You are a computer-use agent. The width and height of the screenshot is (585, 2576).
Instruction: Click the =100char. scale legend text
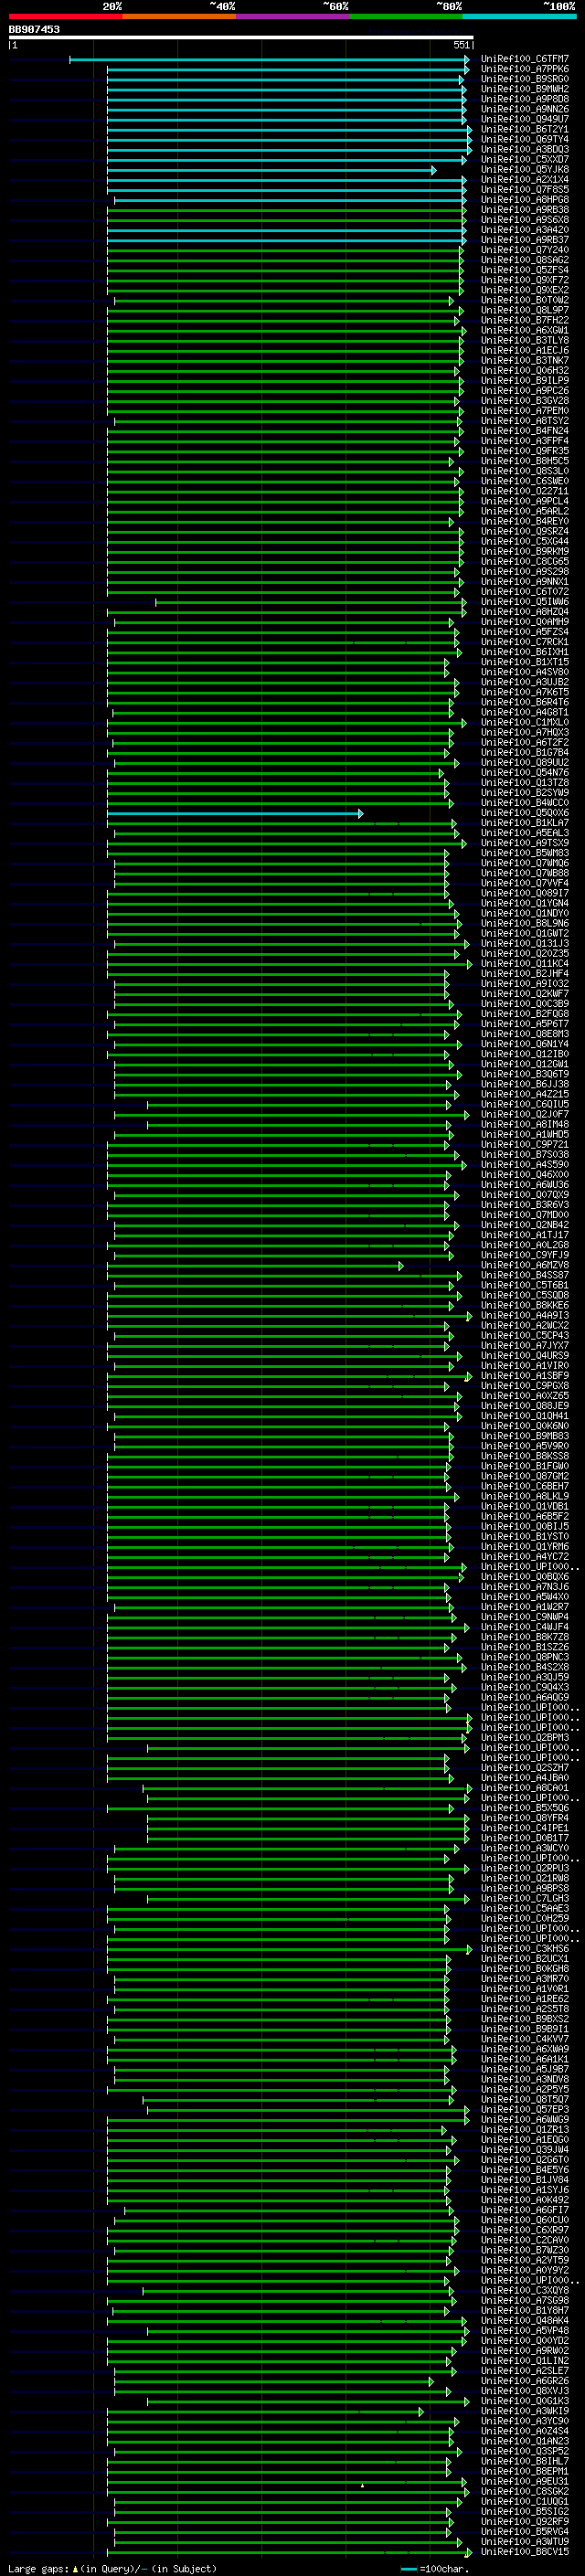442,2568
